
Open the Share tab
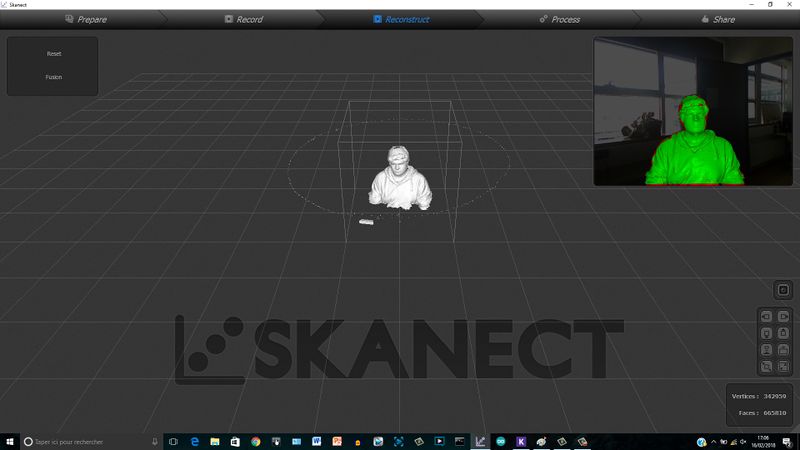[x=718, y=19]
